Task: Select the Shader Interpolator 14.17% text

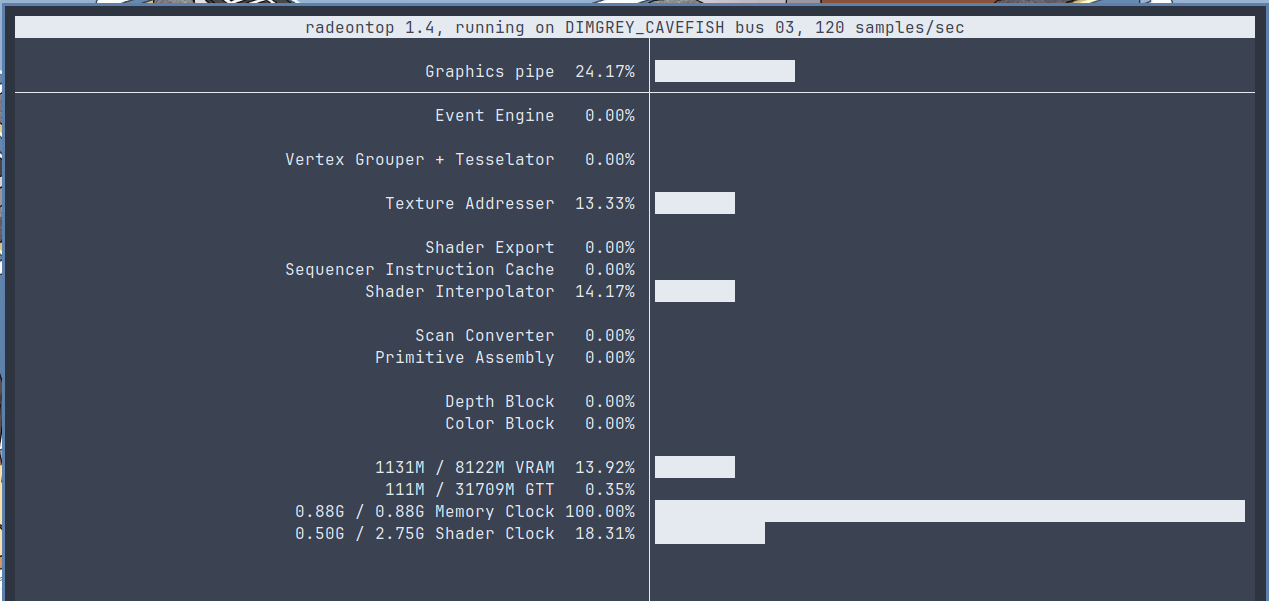Action: (x=499, y=292)
